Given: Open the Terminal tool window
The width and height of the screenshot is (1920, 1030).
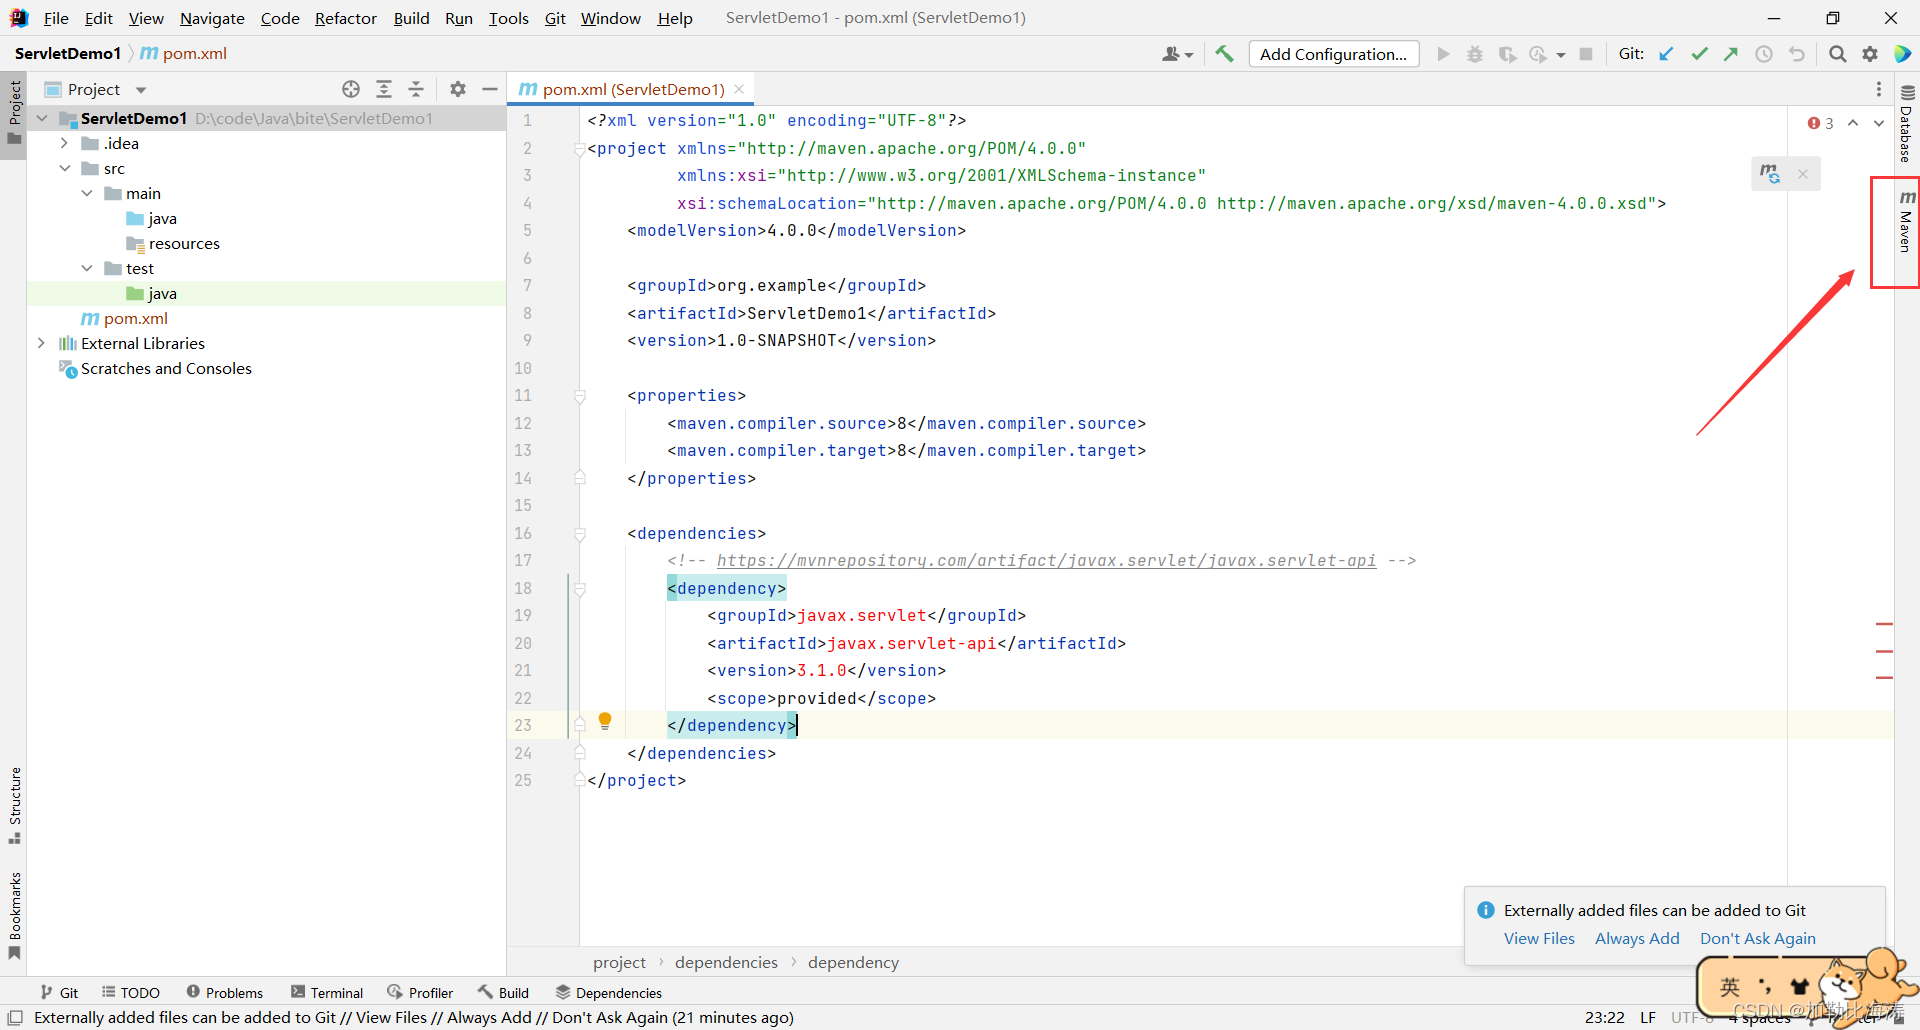Looking at the screenshot, I should [327, 992].
